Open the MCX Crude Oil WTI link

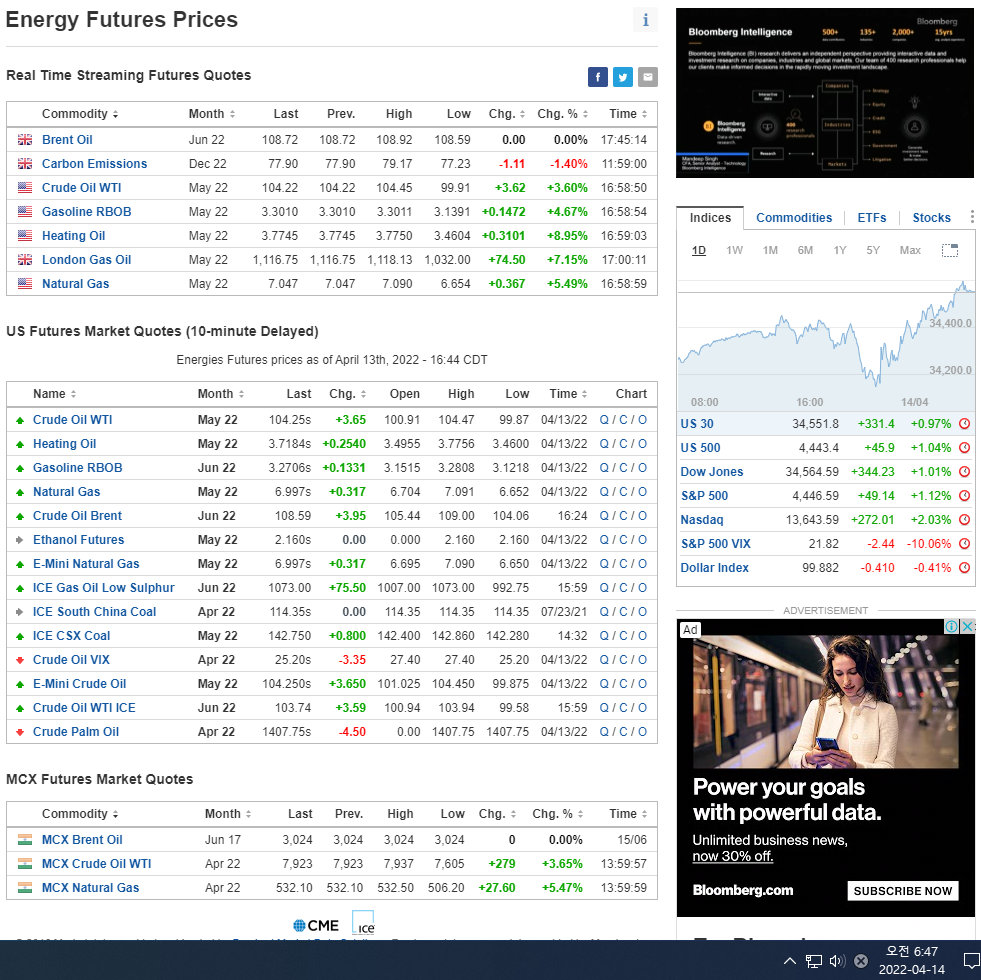[x=96, y=864]
